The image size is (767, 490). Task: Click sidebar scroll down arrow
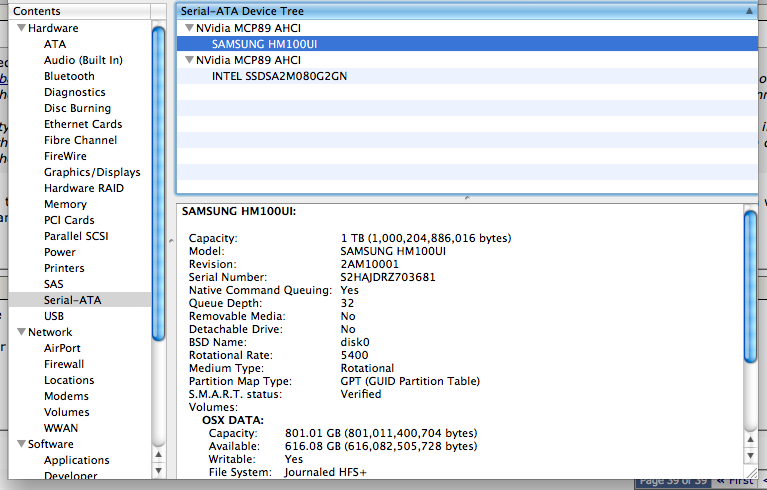click(158, 471)
